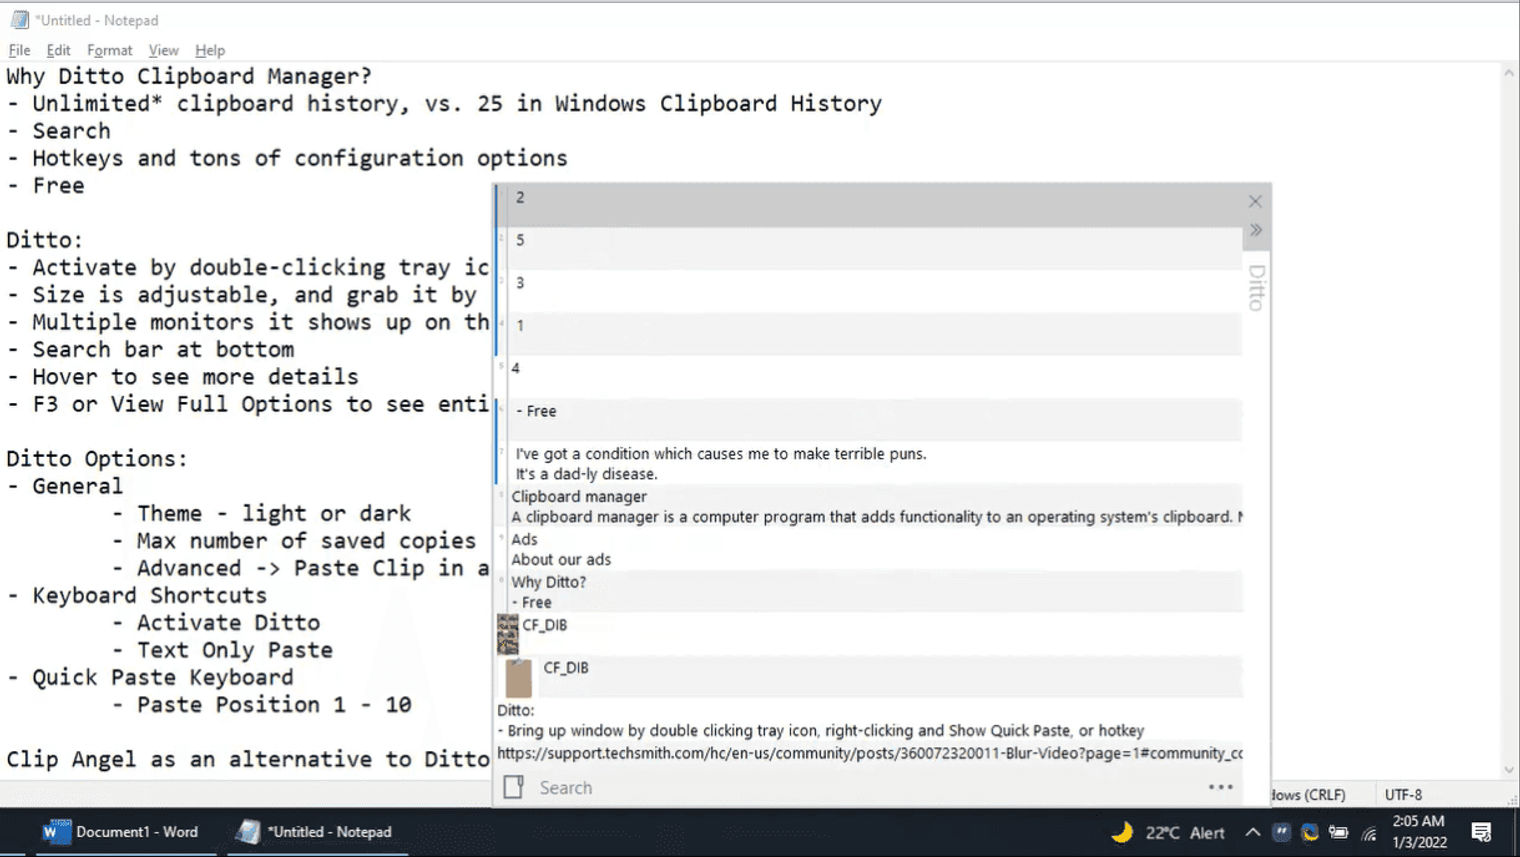Image resolution: width=1520 pixels, height=857 pixels.
Task: Paste the Ditto clip labeled "3"
Action: (870, 291)
